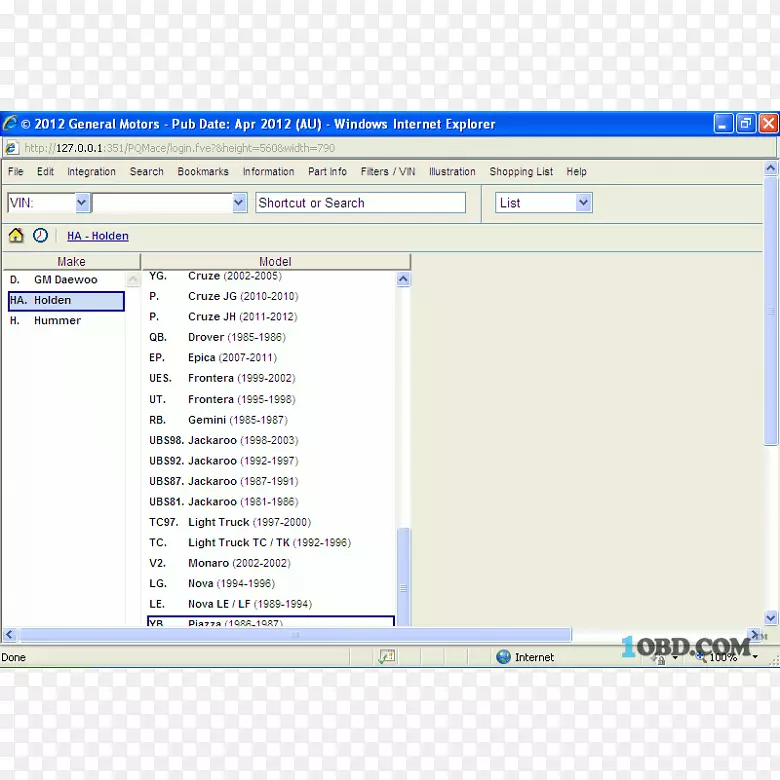Open the Search menu
Viewport: 780px width, 780px height.
(146, 172)
